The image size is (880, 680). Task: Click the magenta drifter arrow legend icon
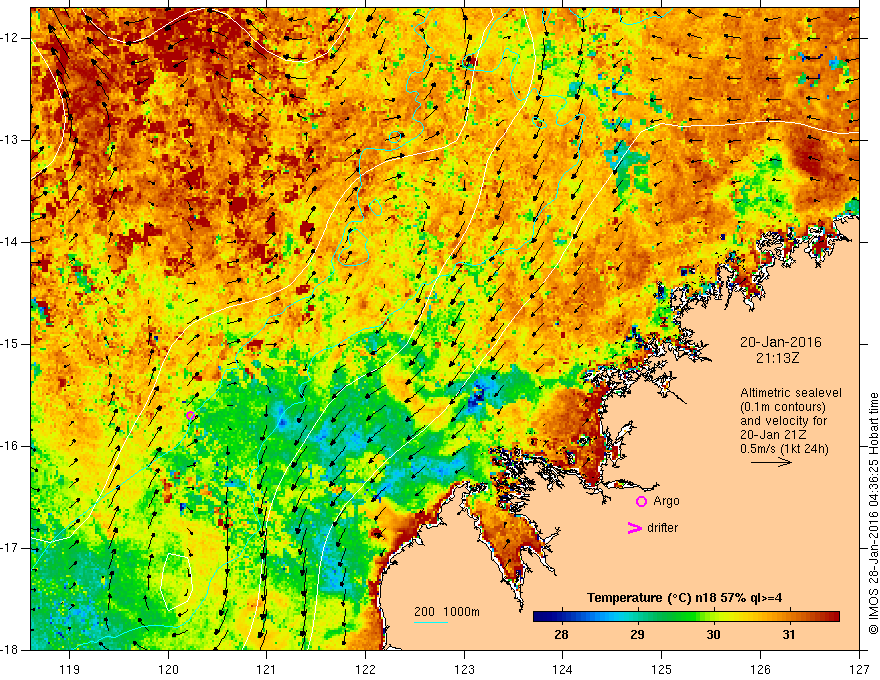[x=634, y=528]
